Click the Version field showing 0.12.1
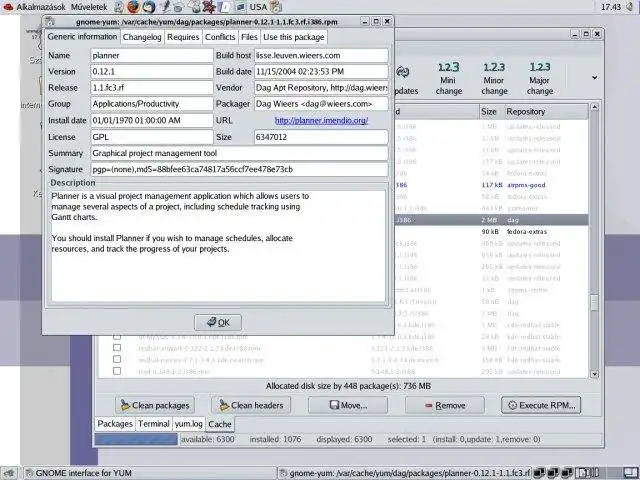This screenshot has width=640, height=480. click(151, 71)
